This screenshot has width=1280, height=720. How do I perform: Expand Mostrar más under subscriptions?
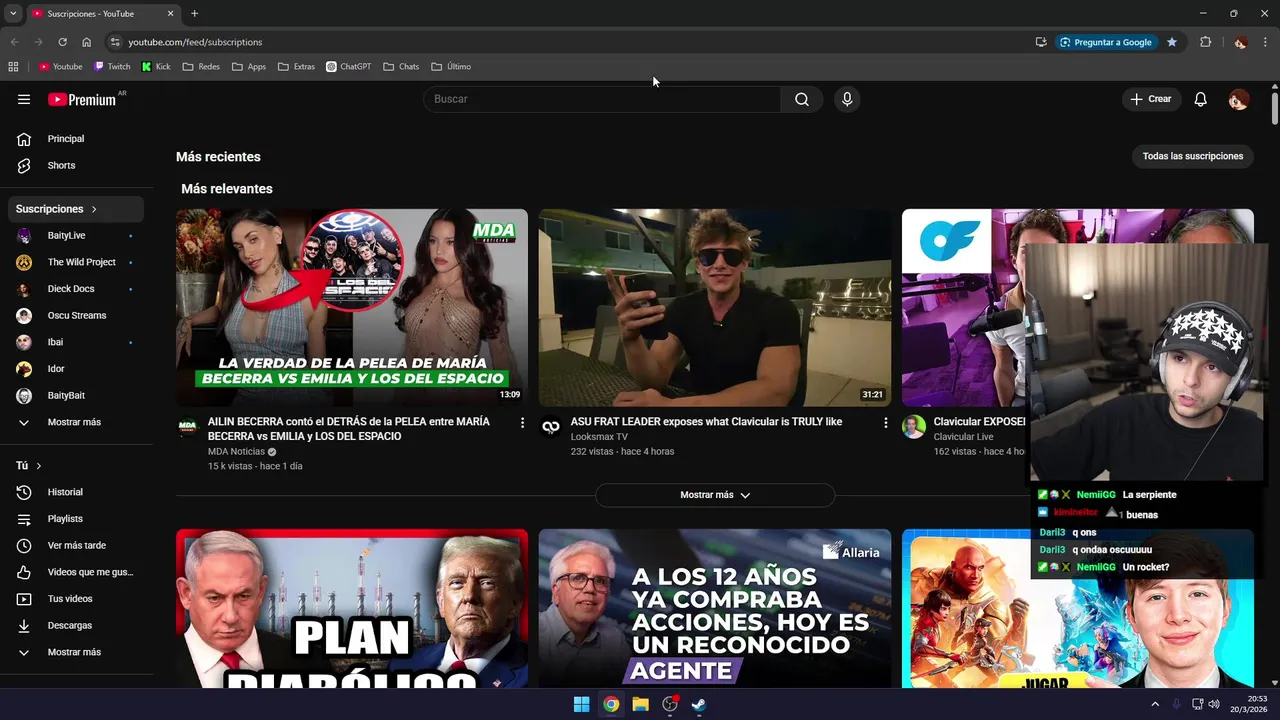pos(76,422)
